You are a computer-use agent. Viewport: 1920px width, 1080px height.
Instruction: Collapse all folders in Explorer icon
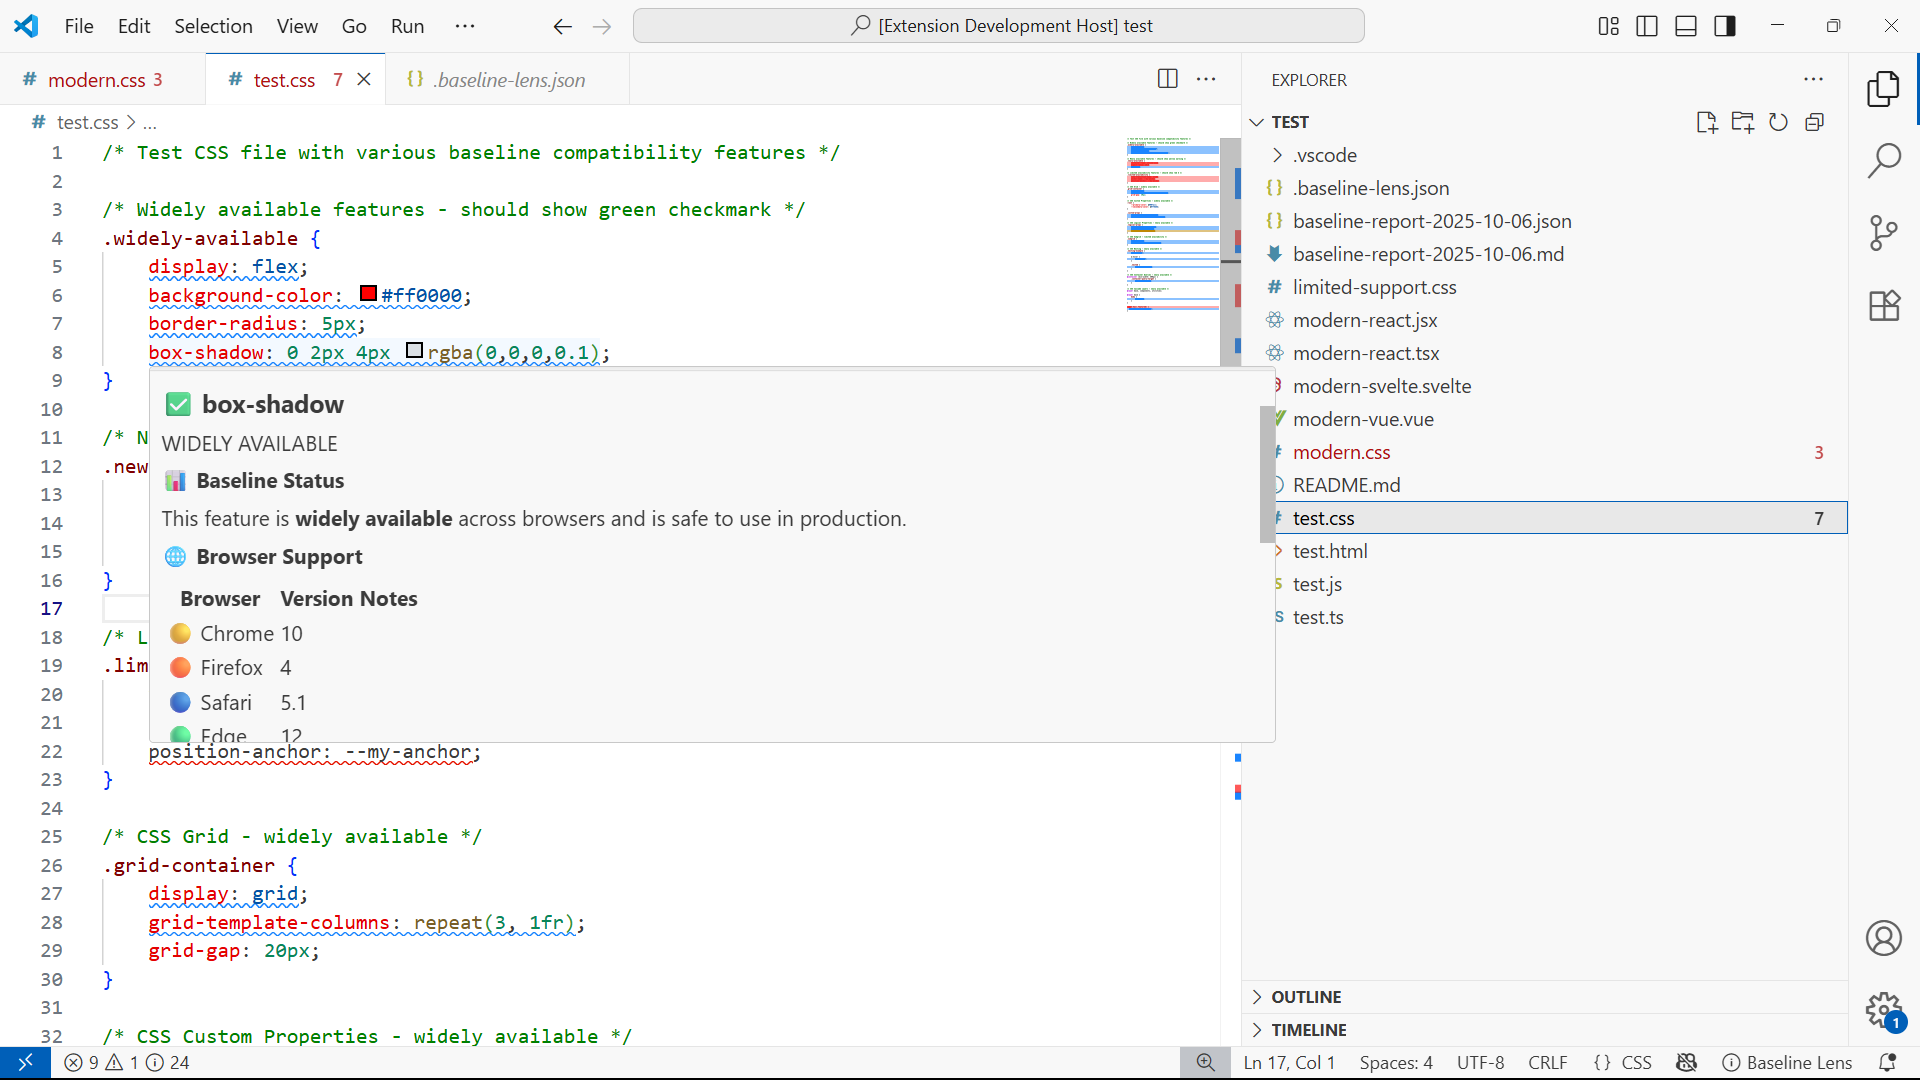(1814, 122)
